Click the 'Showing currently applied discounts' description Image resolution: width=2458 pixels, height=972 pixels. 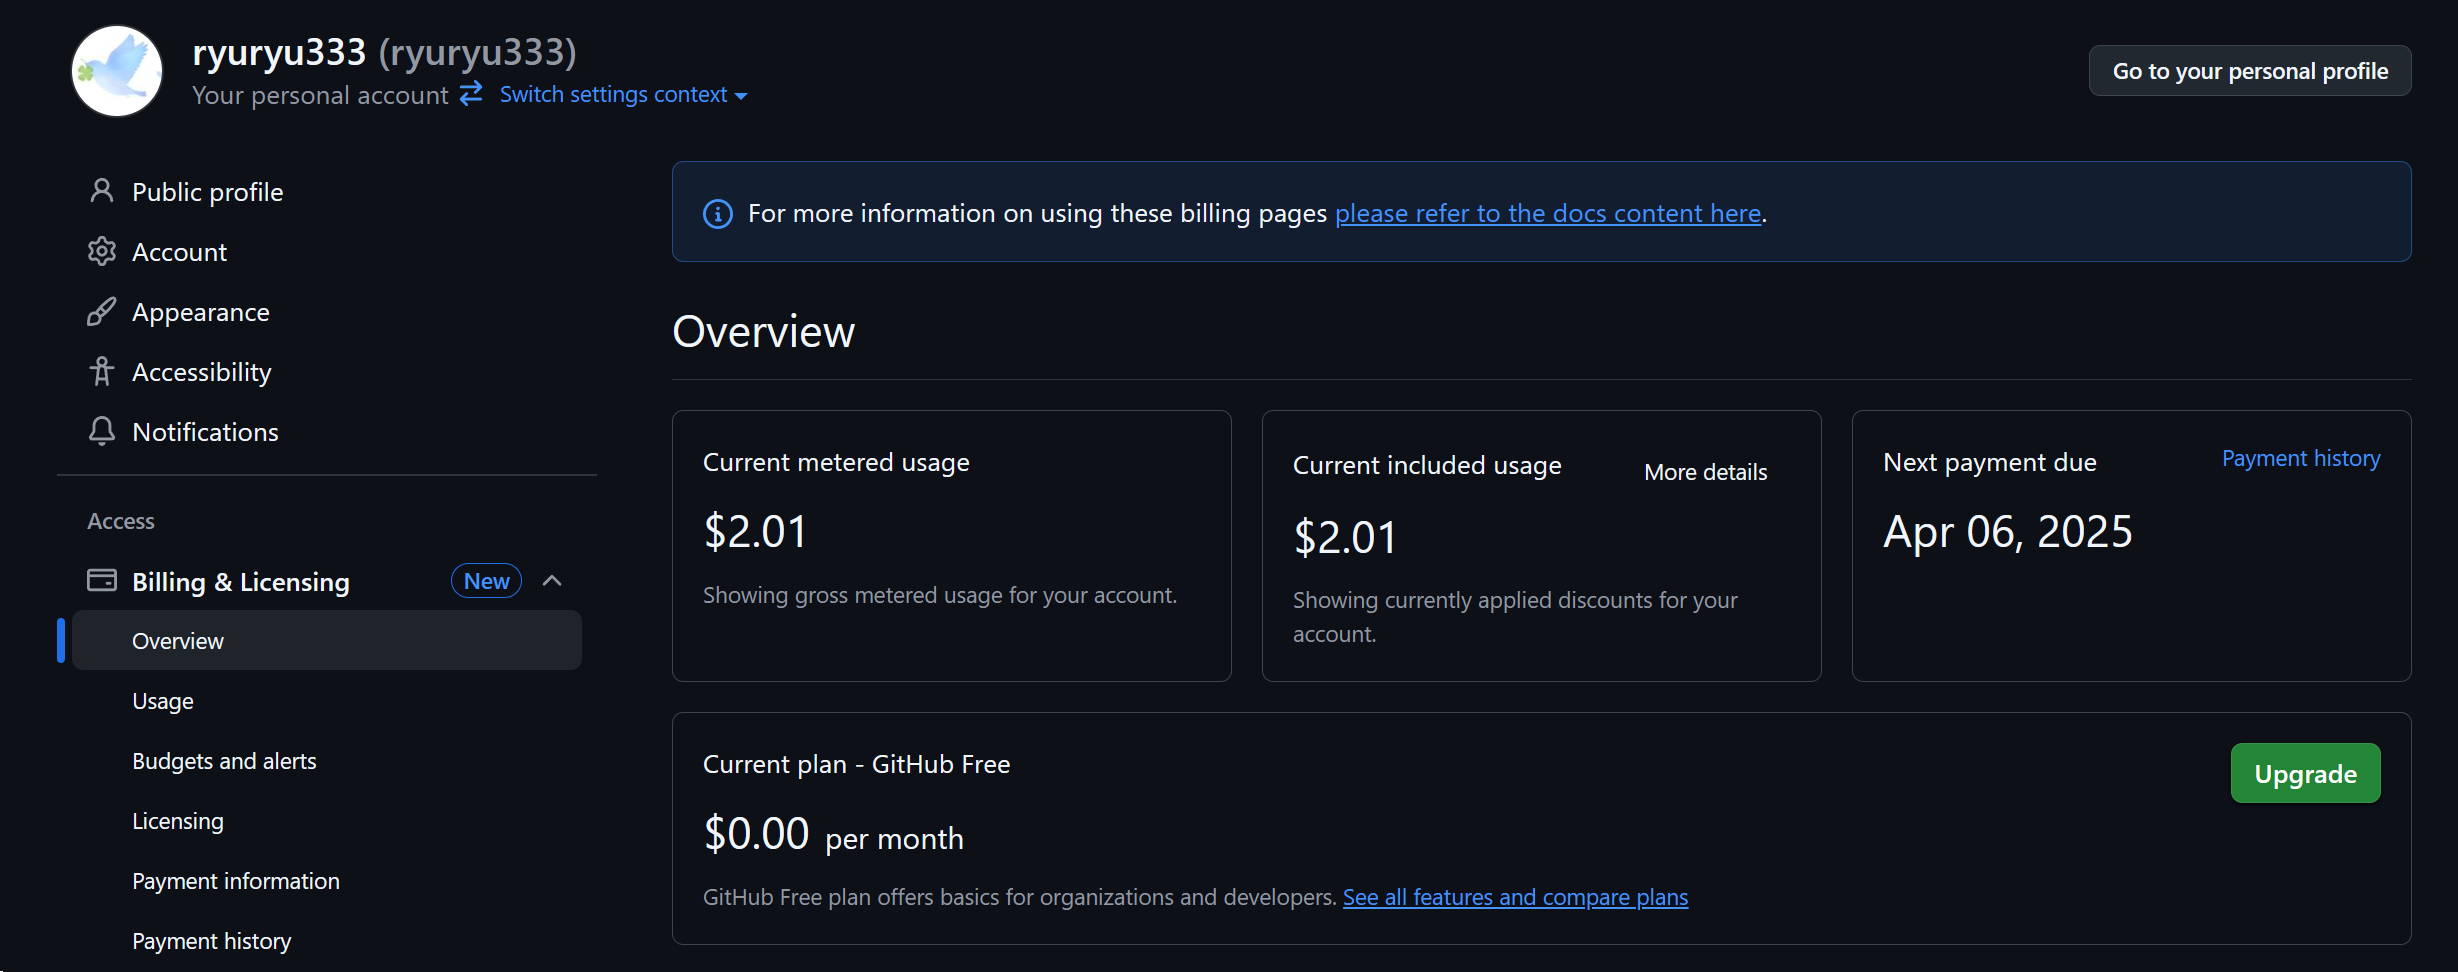1515,617
